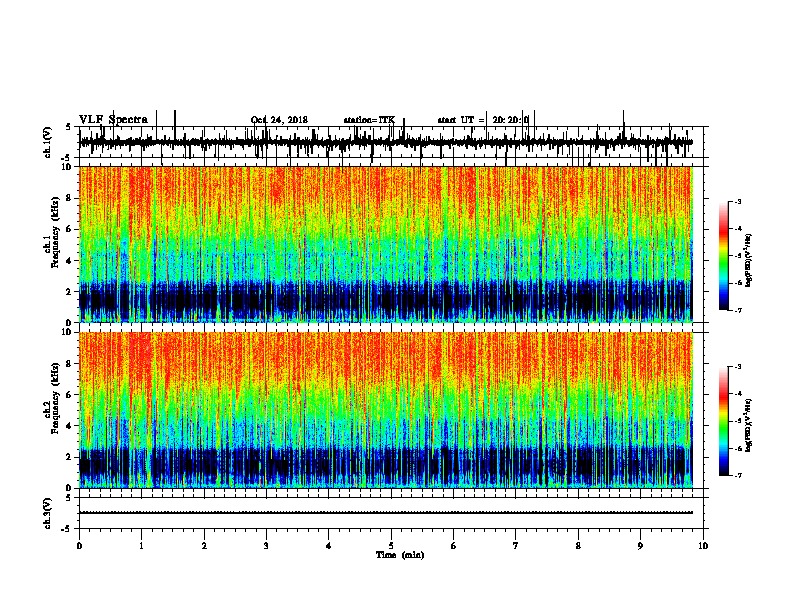
Task: Click the -7 value on ch.1 colorbar
Action: 737,310
